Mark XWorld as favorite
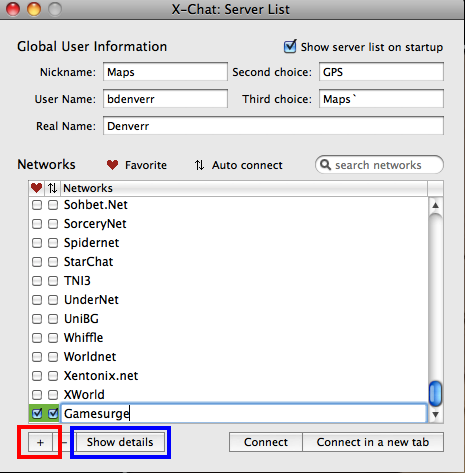465x473 pixels. pyautogui.click(x=37, y=395)
